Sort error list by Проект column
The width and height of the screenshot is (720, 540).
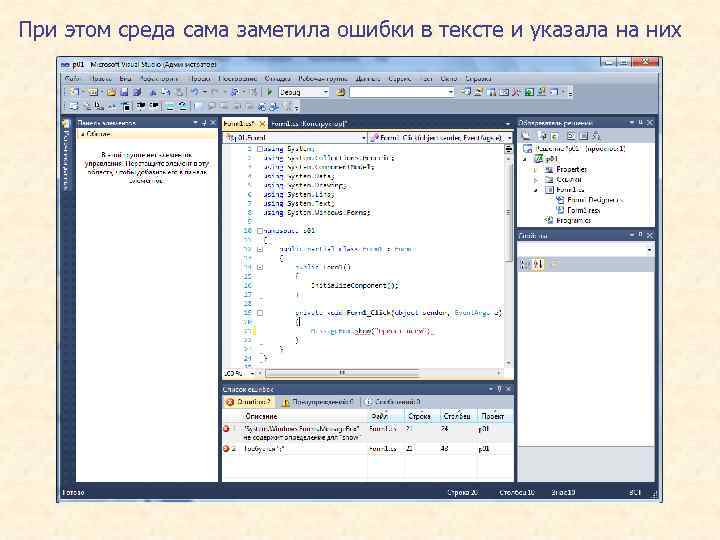[495, 416]
